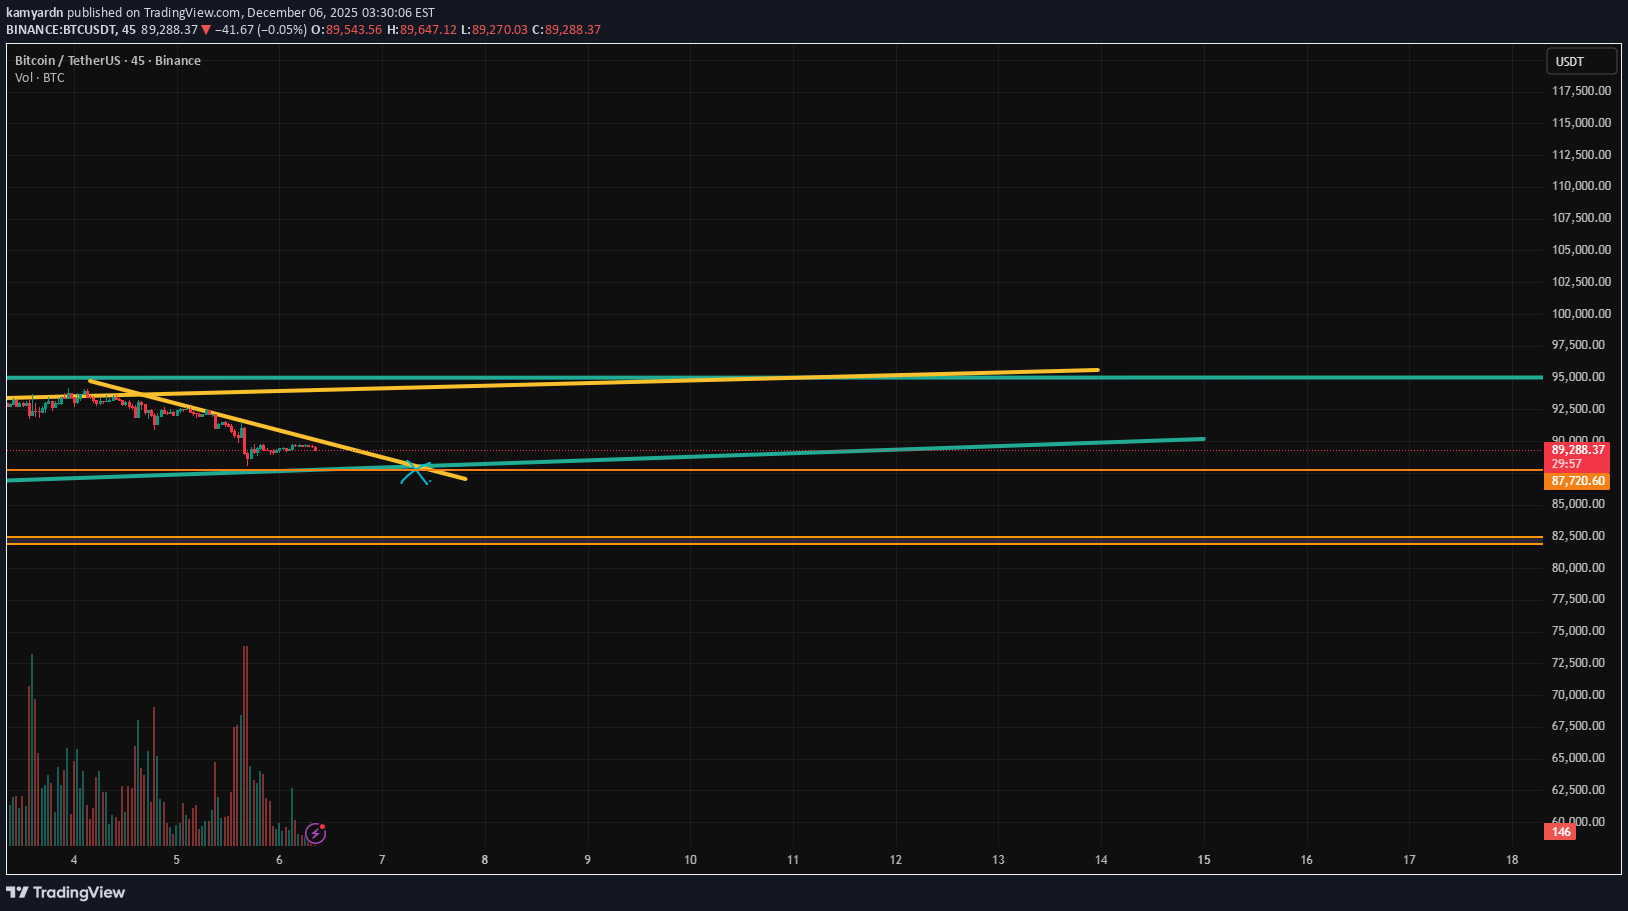
Task: Click the purple lightning bolt event icon
Action: [x=315, y=833]
